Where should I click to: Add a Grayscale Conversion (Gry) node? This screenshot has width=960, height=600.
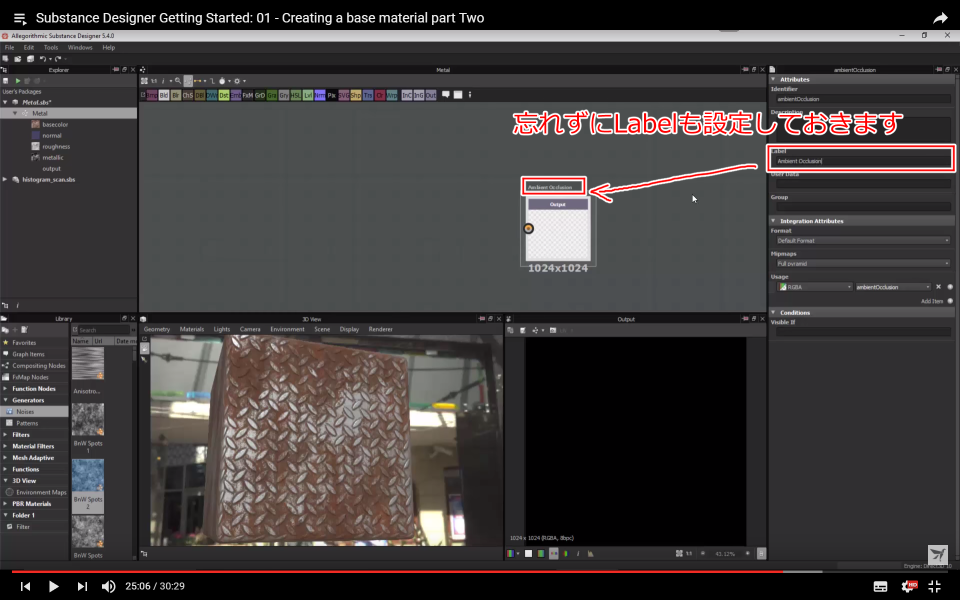point(284,95)
